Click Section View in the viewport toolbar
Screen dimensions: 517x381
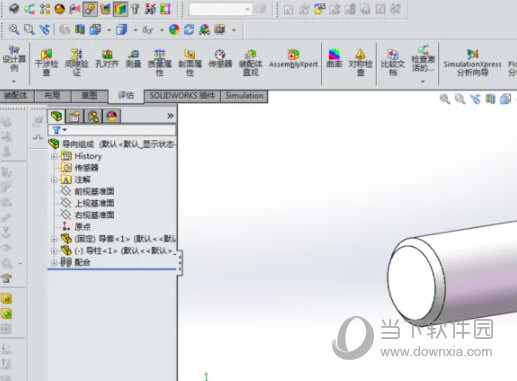tap(490, 99)
